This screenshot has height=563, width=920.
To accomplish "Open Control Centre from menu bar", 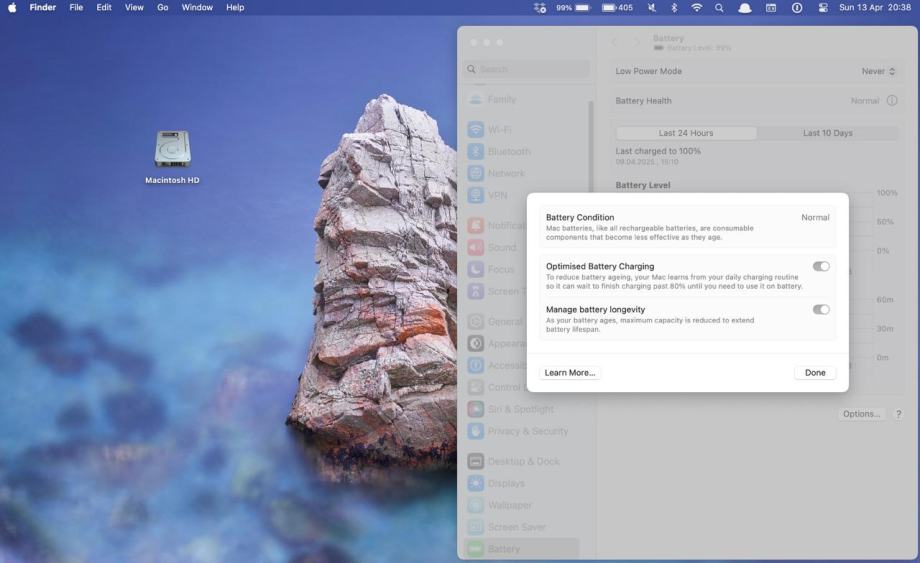I will 823,7.
